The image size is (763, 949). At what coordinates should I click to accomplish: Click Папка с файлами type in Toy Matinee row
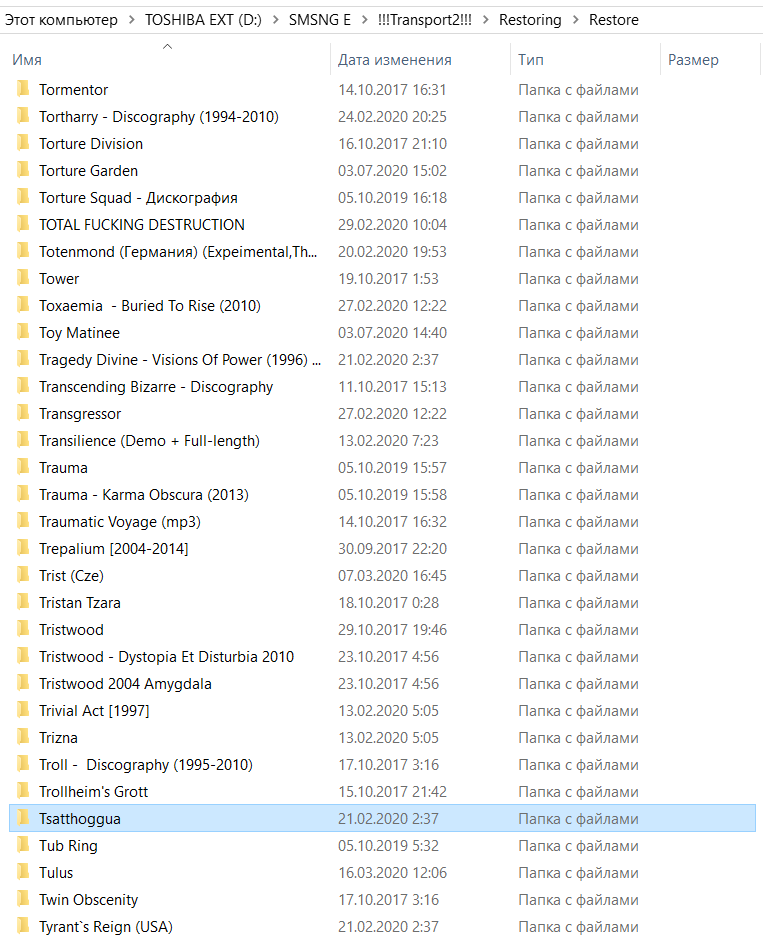point(578,332)
